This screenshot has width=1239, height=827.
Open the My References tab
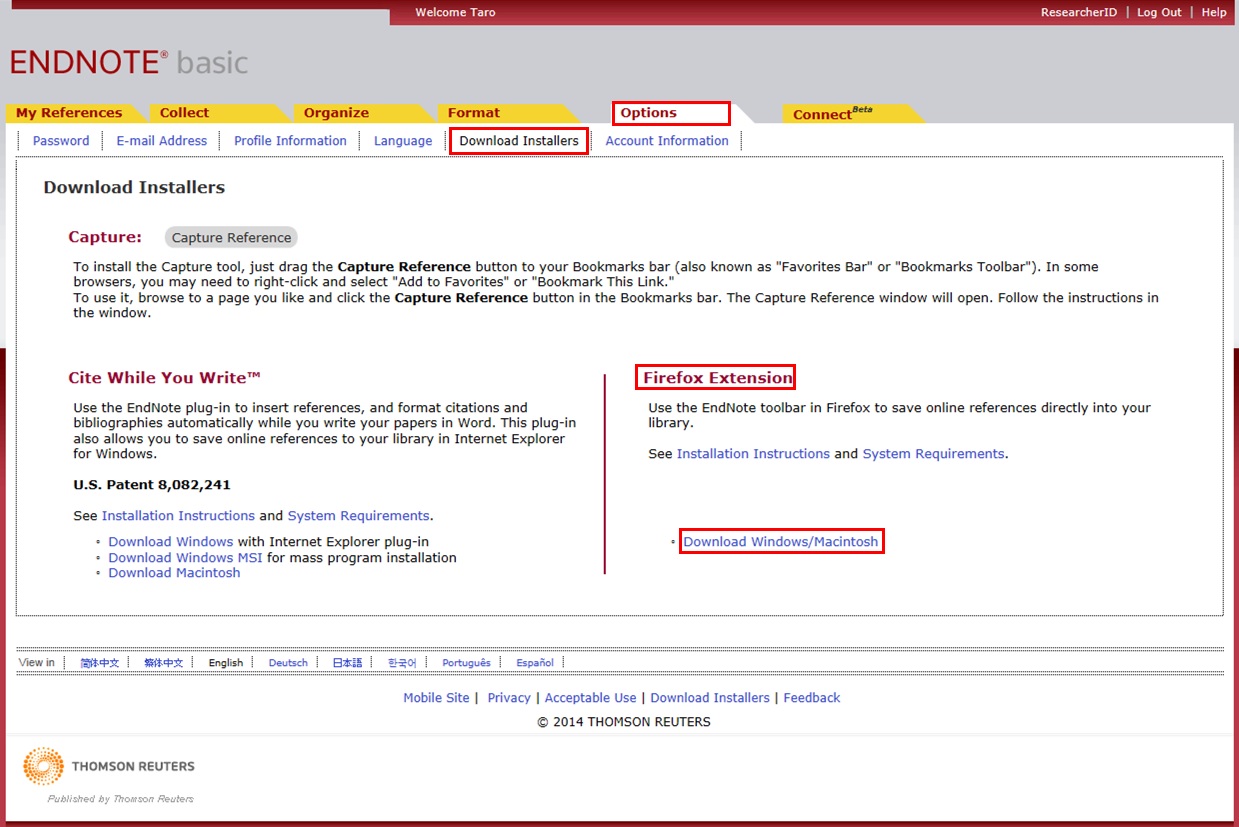69,113
